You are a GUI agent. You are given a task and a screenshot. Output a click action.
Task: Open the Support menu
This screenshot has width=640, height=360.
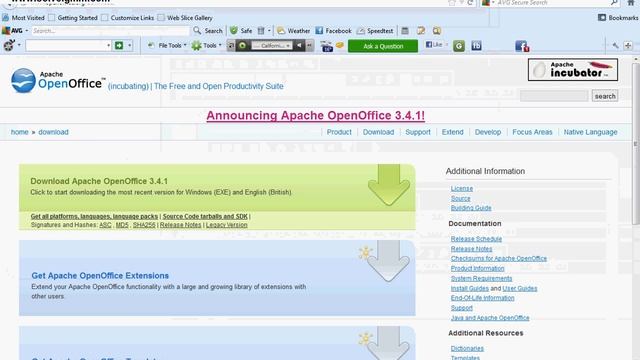tap(418, 132)
